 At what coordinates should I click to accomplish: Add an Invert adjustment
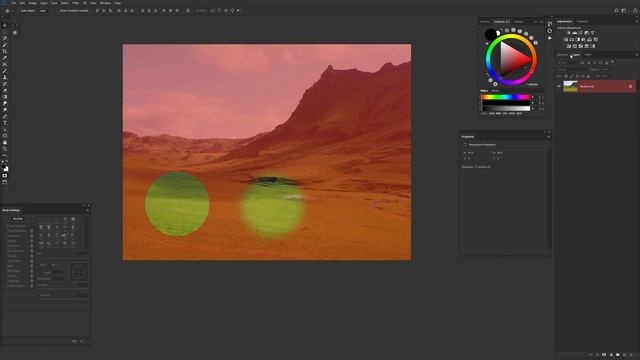point(569,46)
